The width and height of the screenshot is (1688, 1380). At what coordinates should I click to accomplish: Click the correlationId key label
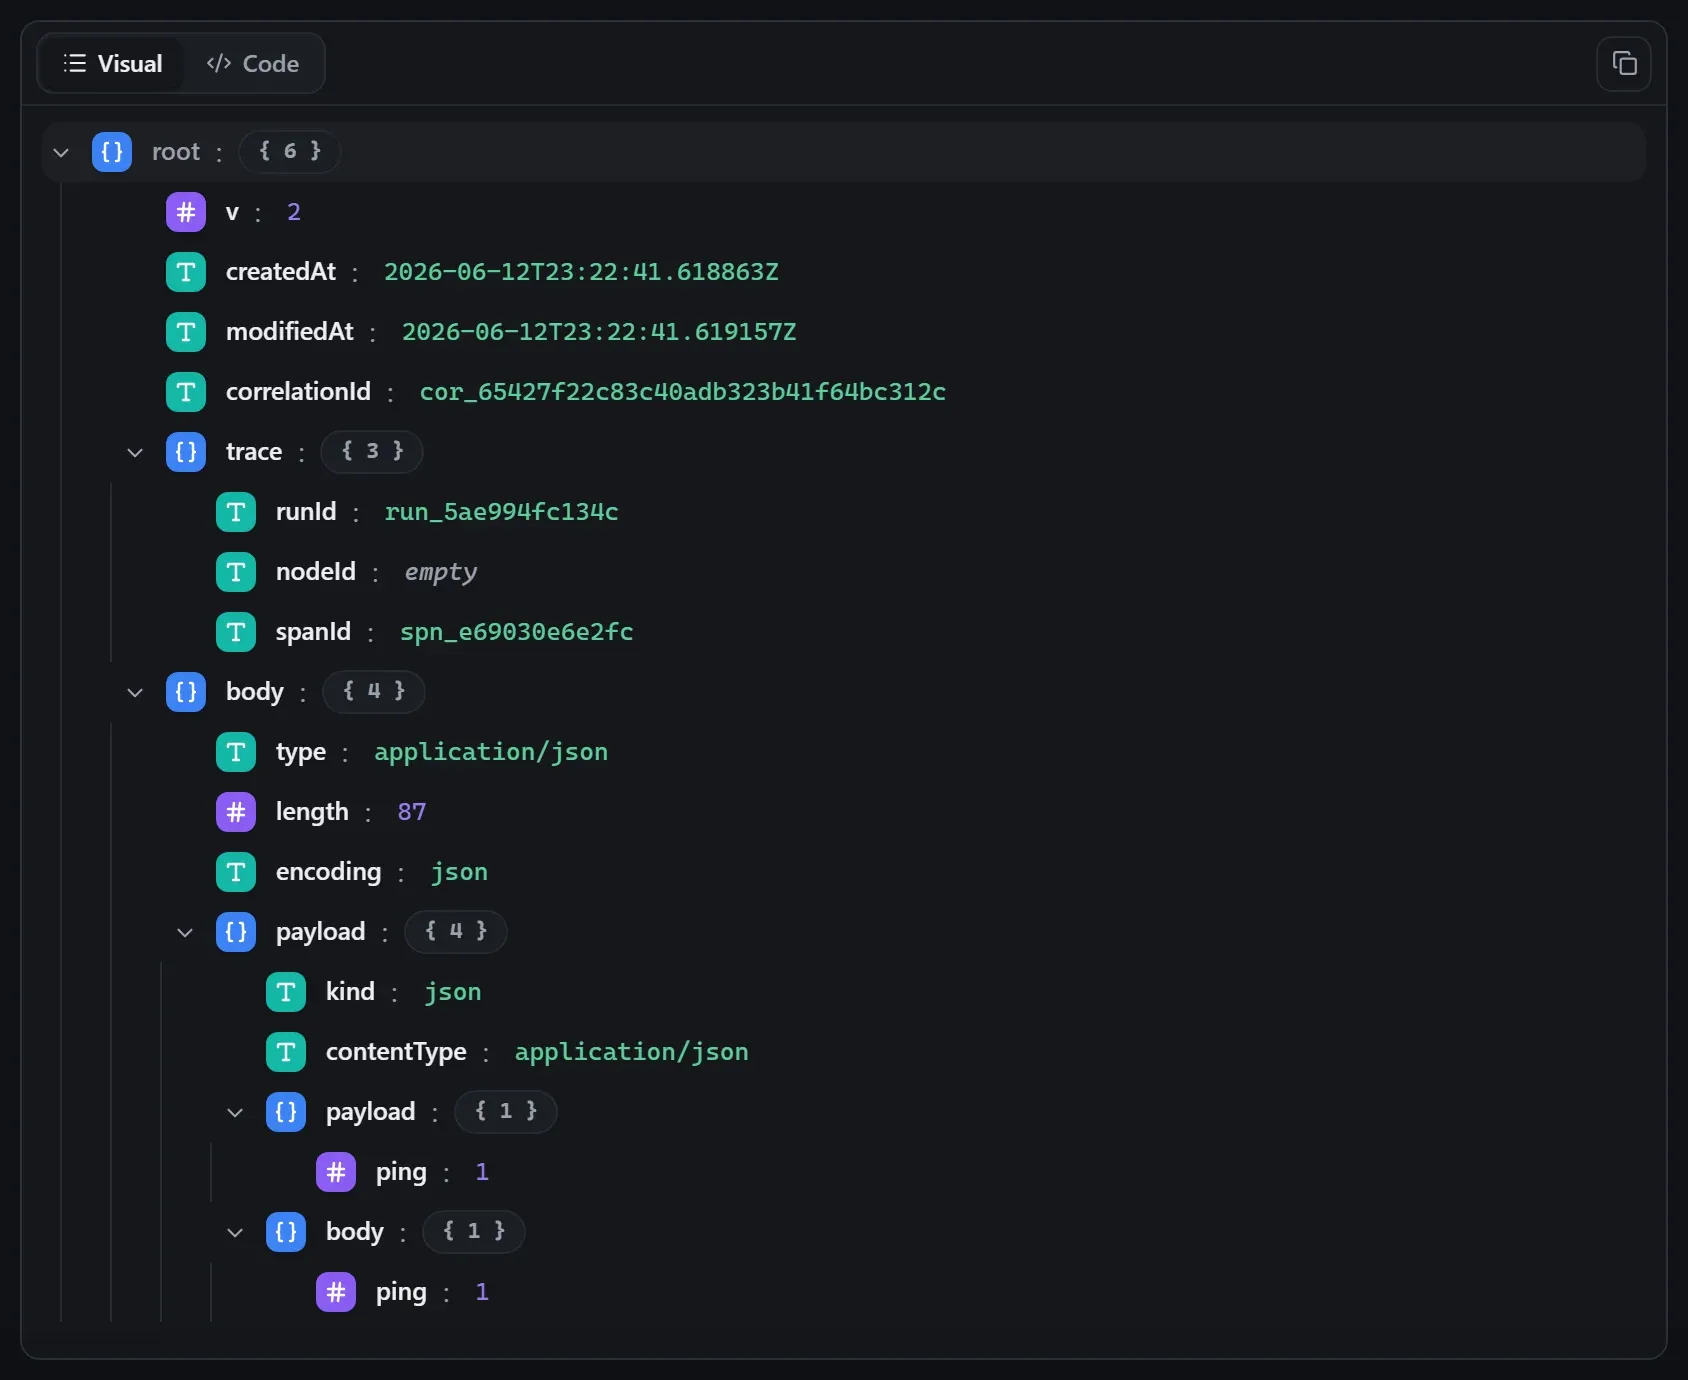tap(298, 392)
